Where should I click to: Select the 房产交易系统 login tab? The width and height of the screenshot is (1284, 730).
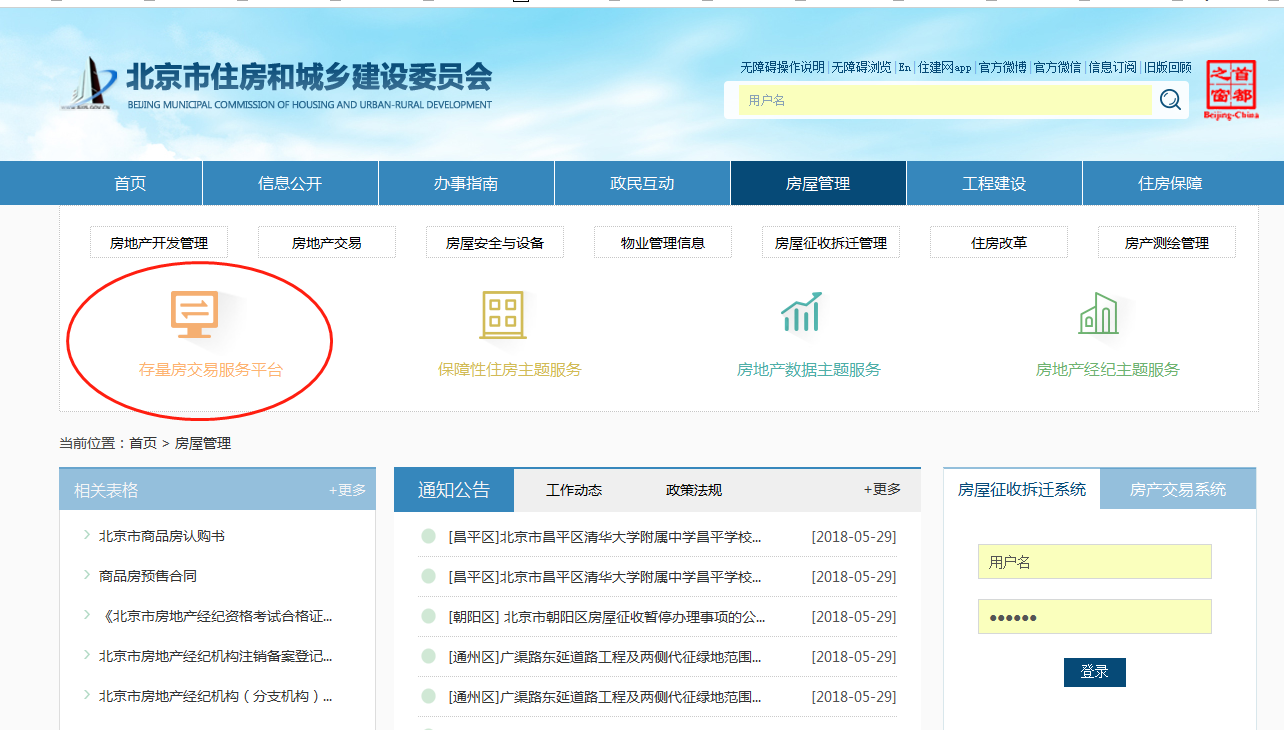point(1178,489)
